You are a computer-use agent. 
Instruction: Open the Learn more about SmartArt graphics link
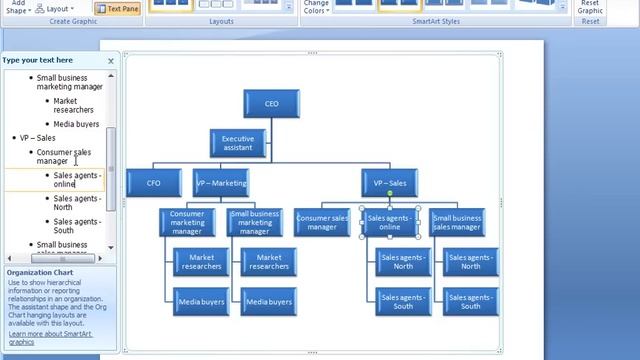coord(50,338)
